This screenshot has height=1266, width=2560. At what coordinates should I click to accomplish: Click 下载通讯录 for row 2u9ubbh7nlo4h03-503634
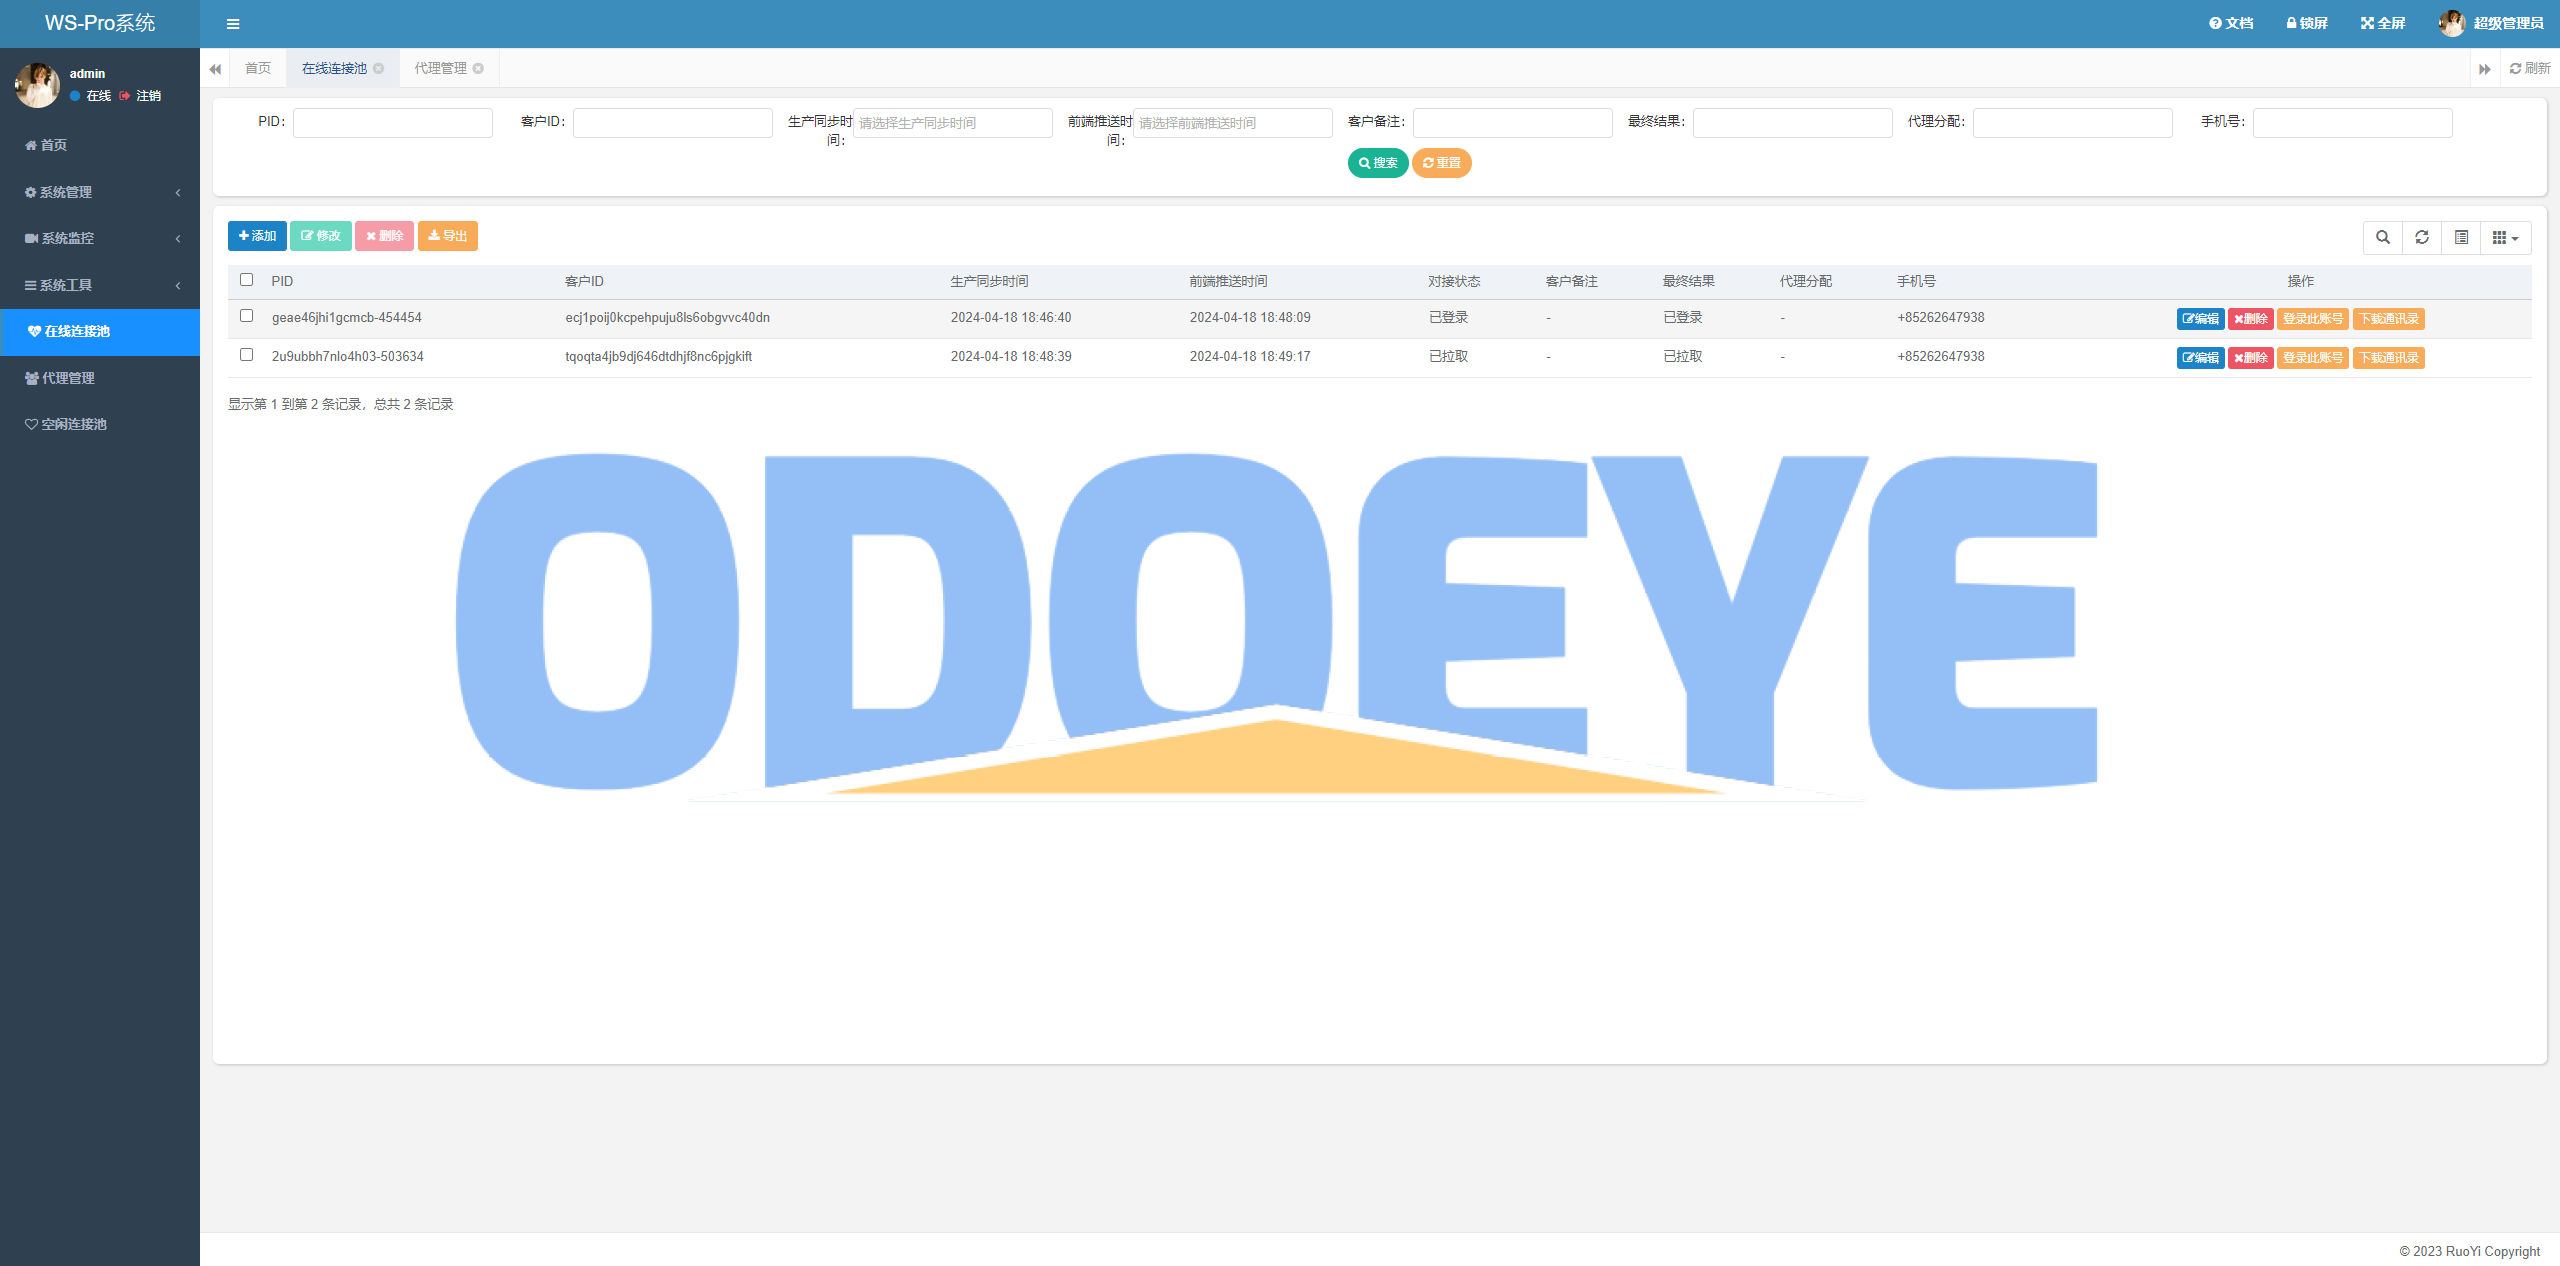[2389, 358]
